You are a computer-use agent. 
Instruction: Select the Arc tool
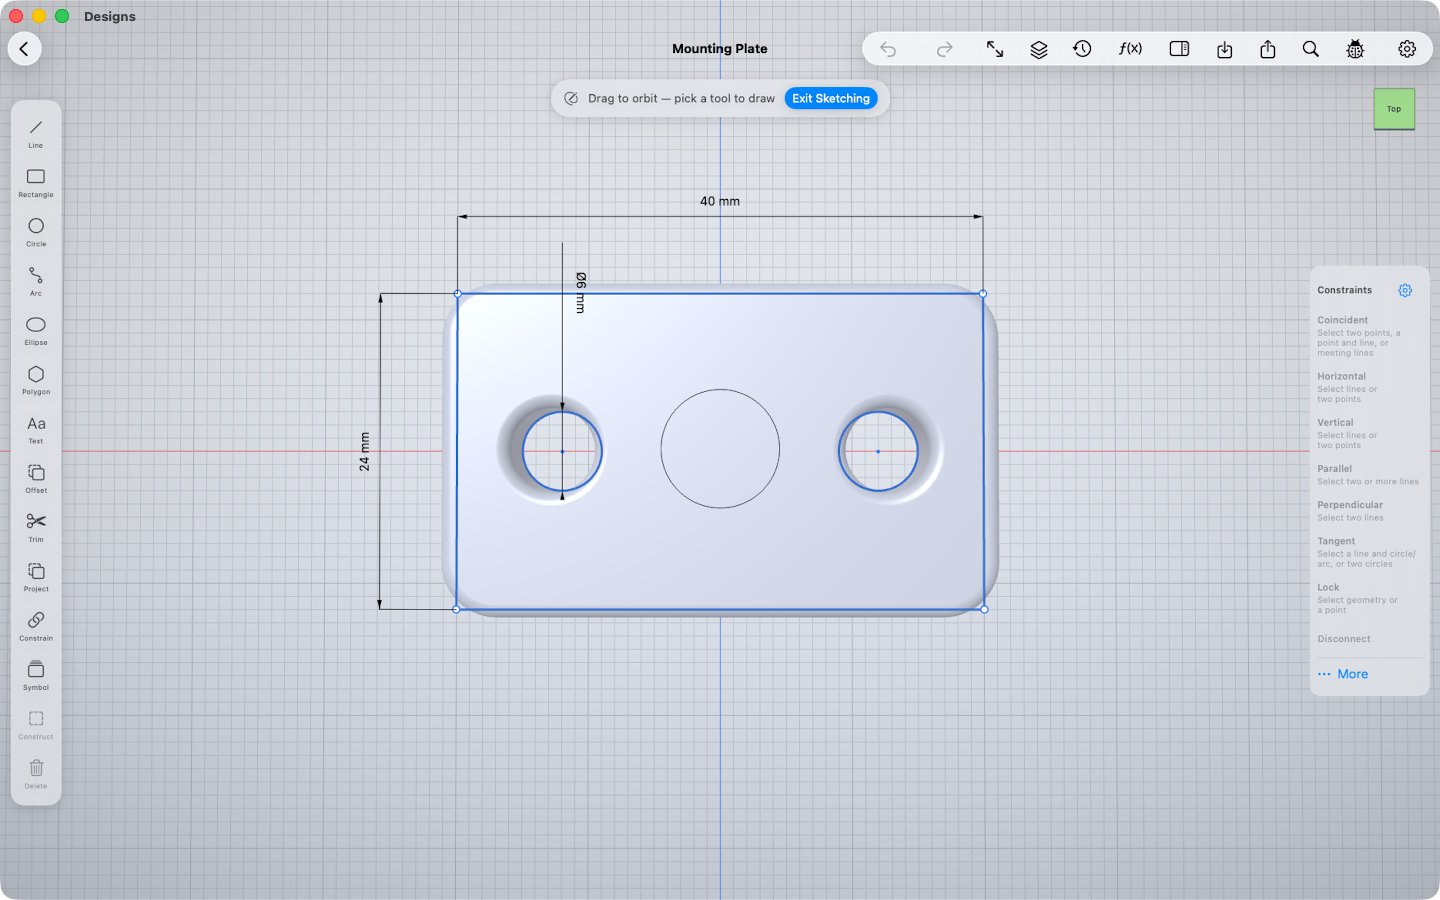[36, 280]
